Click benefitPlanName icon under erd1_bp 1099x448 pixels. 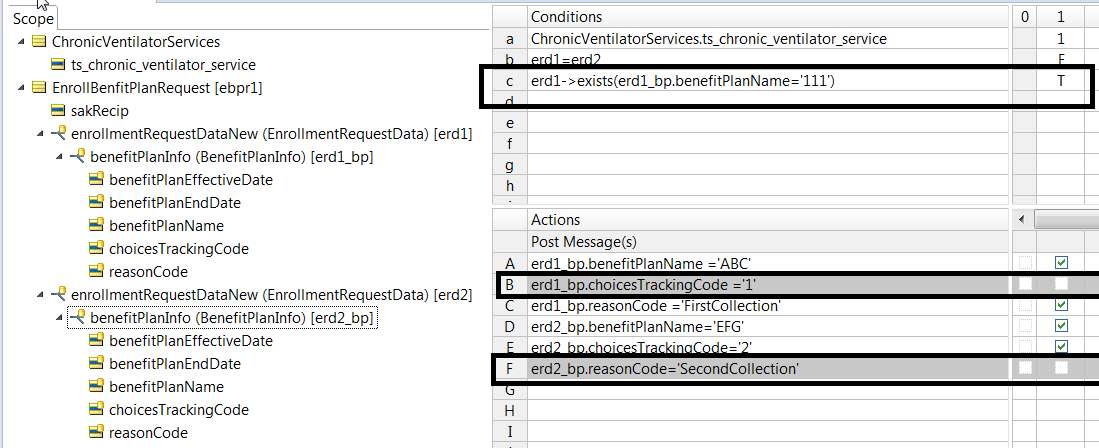pos(96,226)
